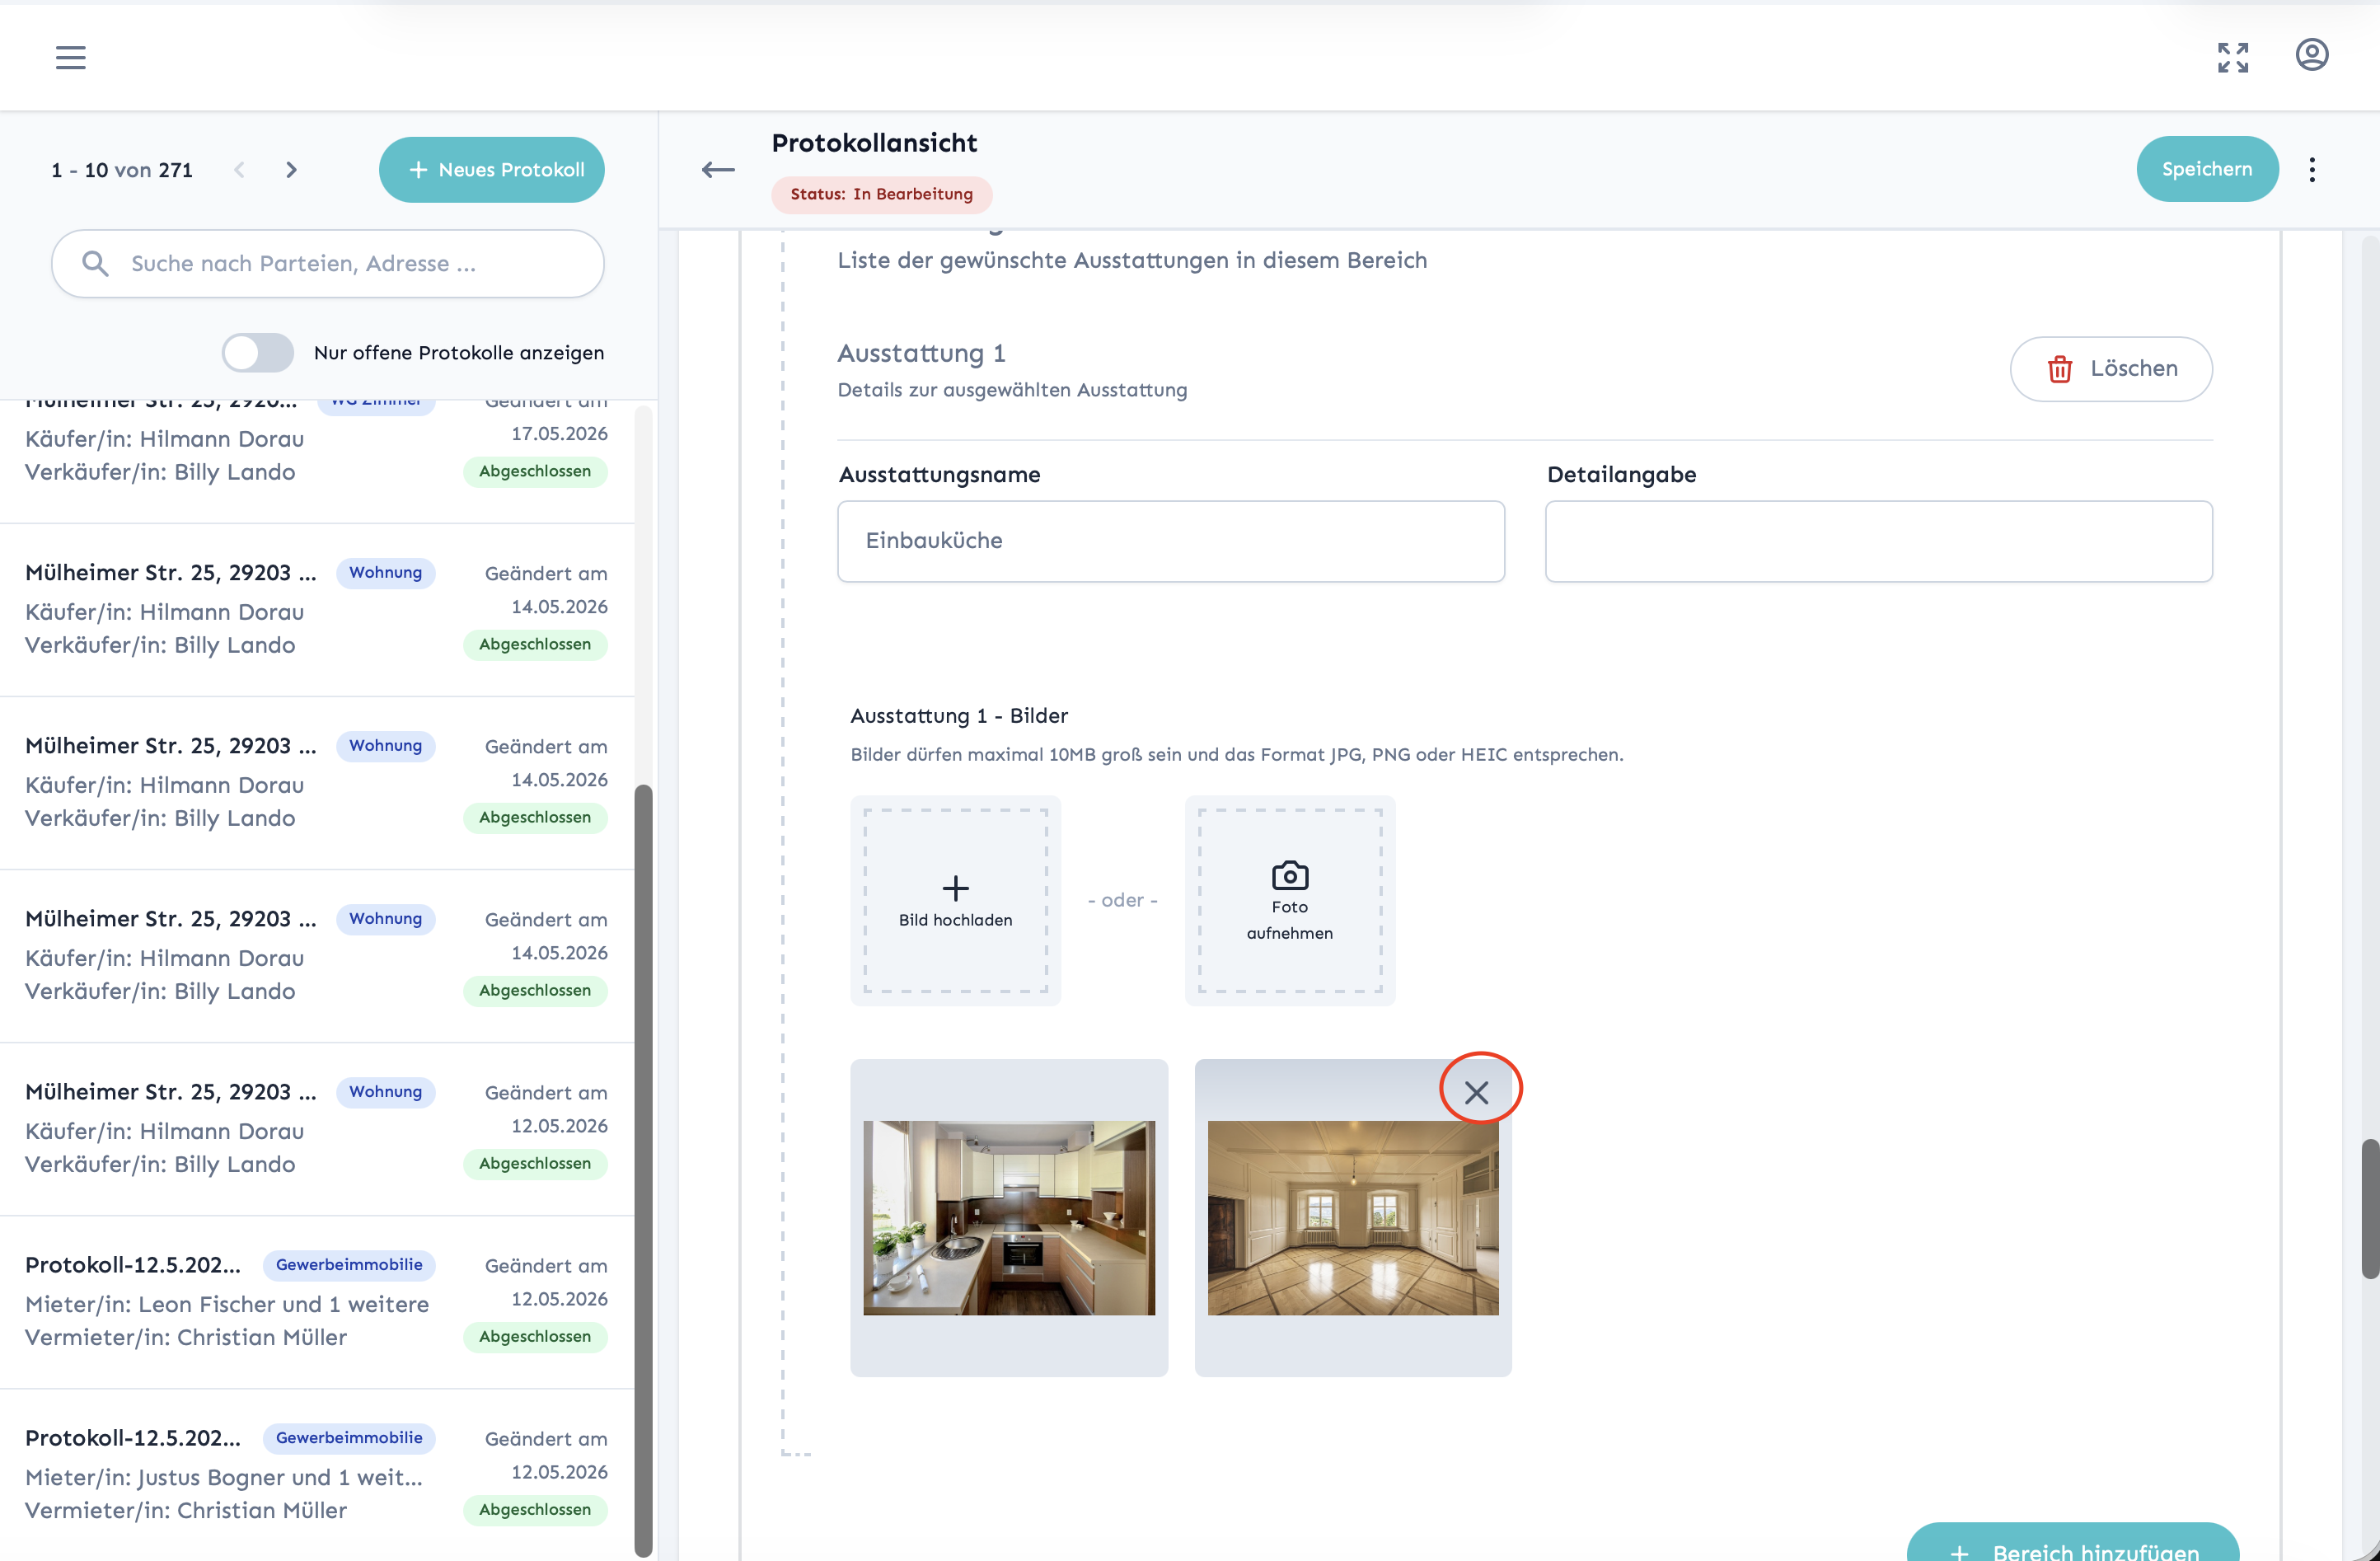2380x1561 pixels.
Task: Open the Mülheimer Str. protocol dated 12.05.2026
Action: pos(317,1128)
